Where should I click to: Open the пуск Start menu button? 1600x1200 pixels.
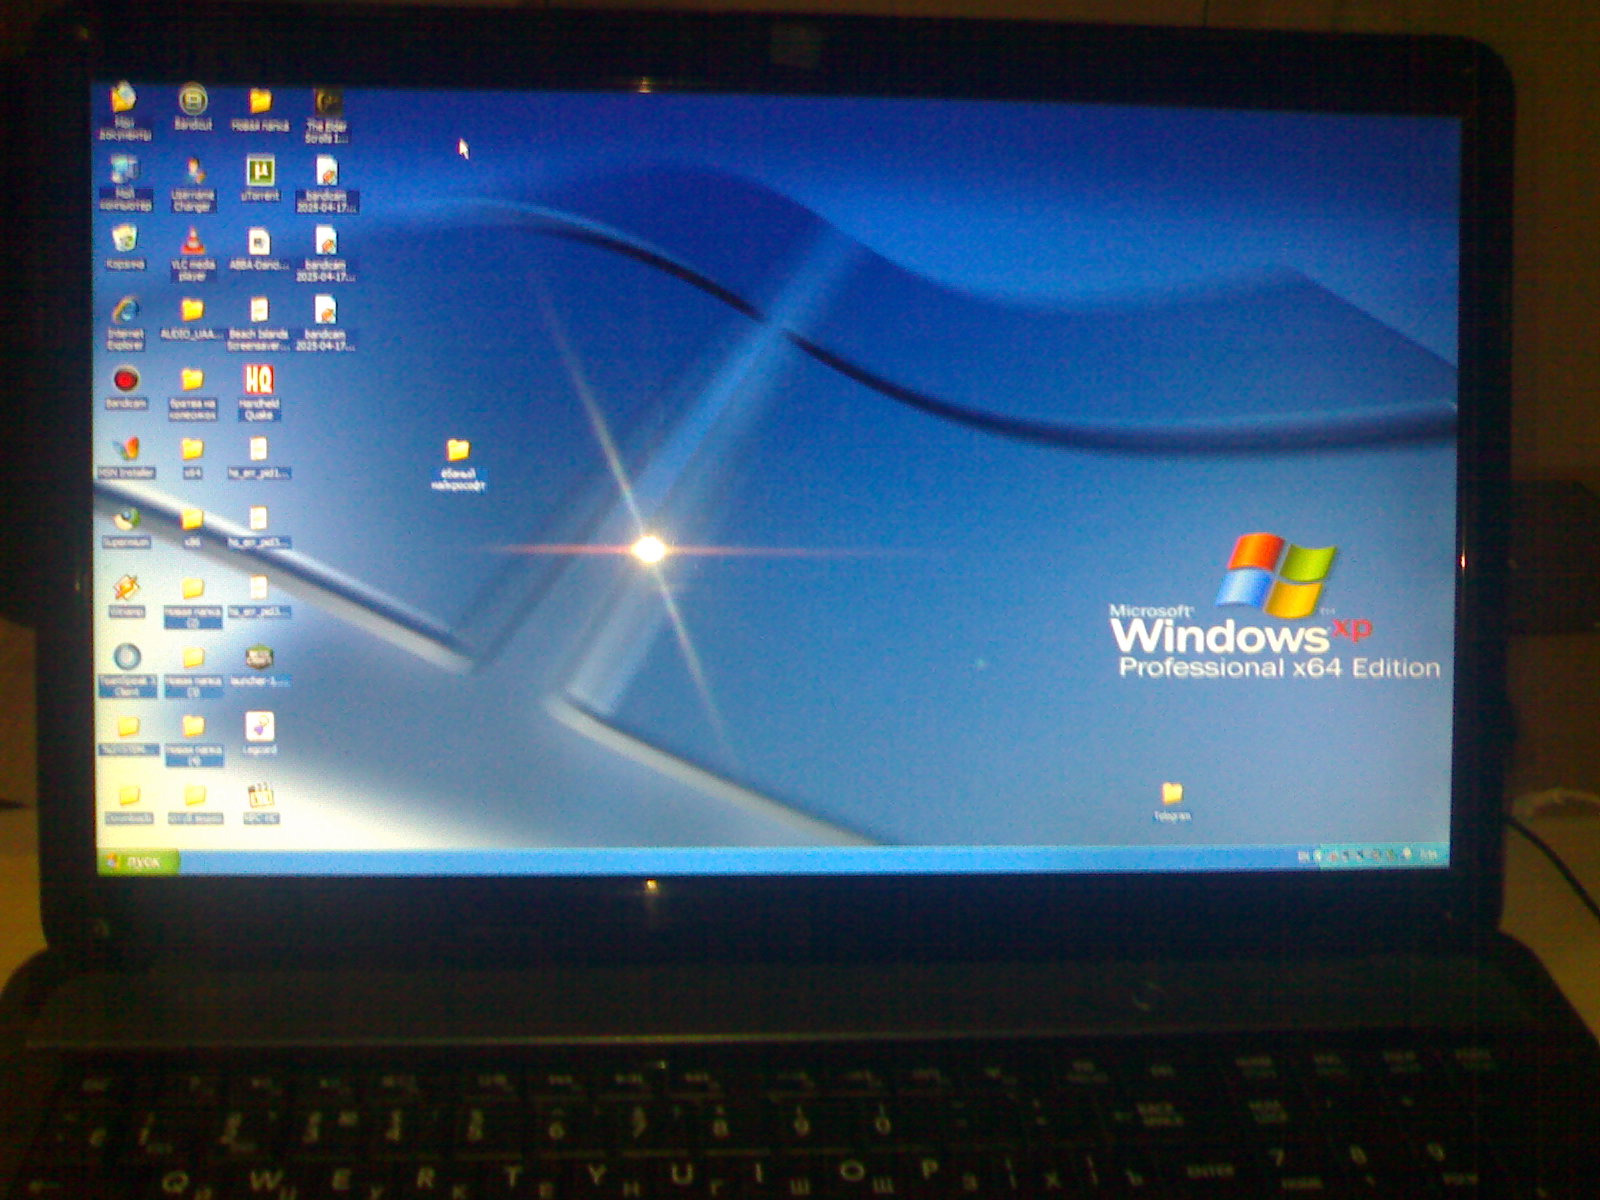tap(138, 861)
